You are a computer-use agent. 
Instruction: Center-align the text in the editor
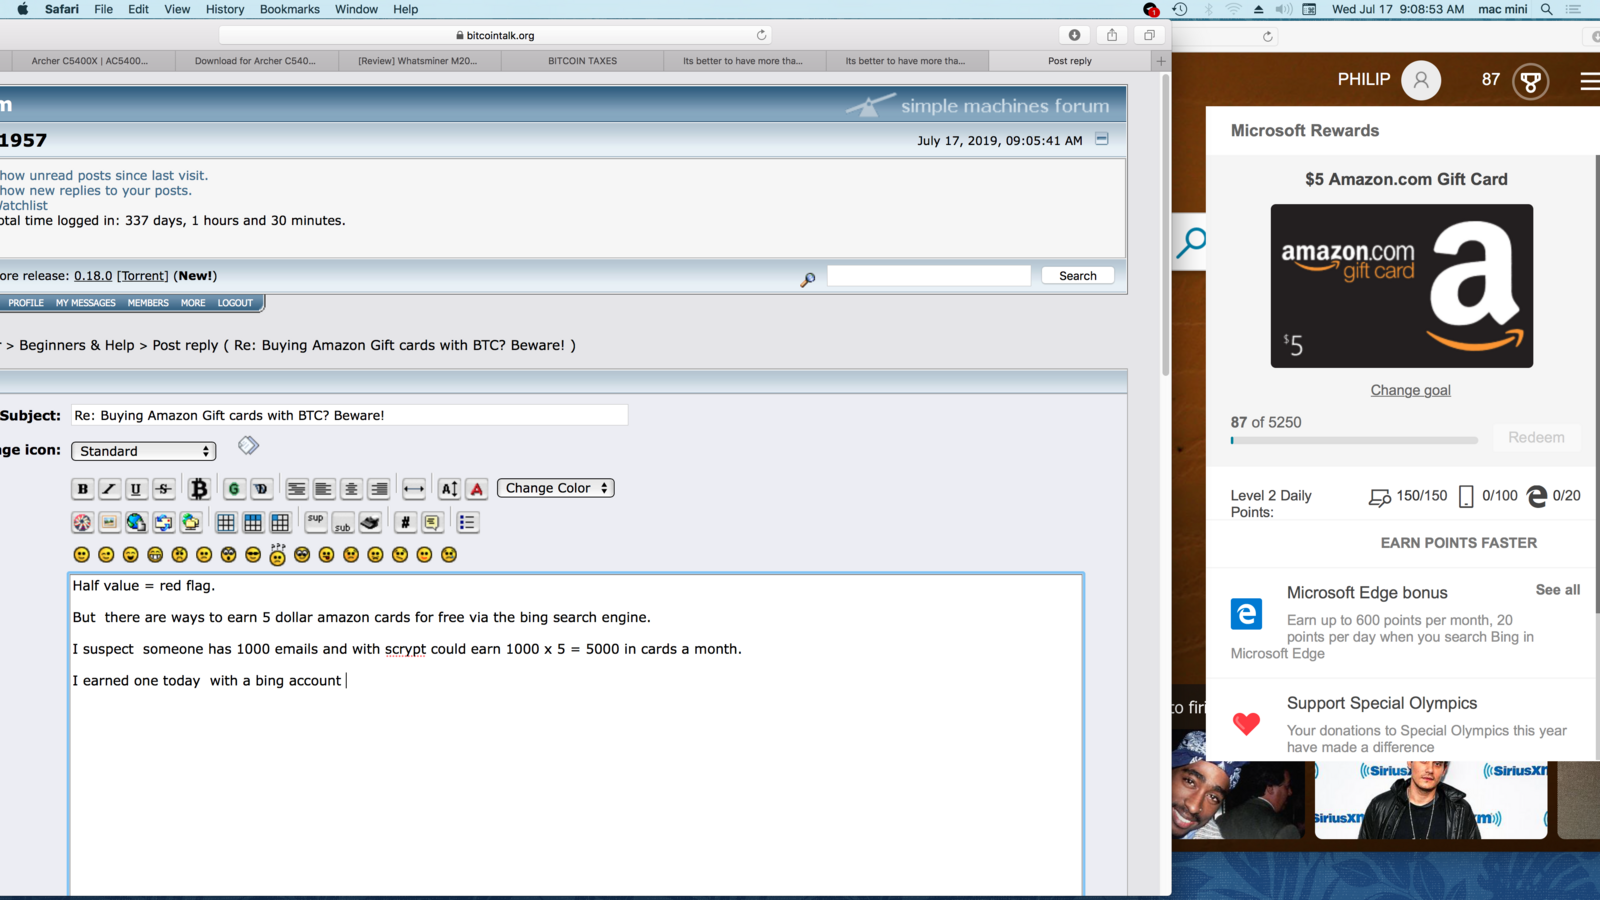click(x=351, y=489)
